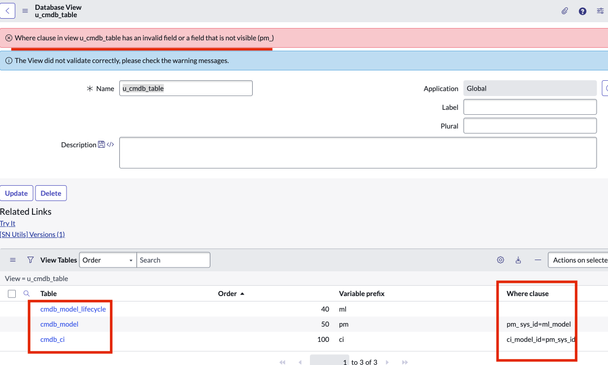Open the list personalize gear icon
Image resolution: width=608 pixels, height=365 pixels.
click(501, 260)
